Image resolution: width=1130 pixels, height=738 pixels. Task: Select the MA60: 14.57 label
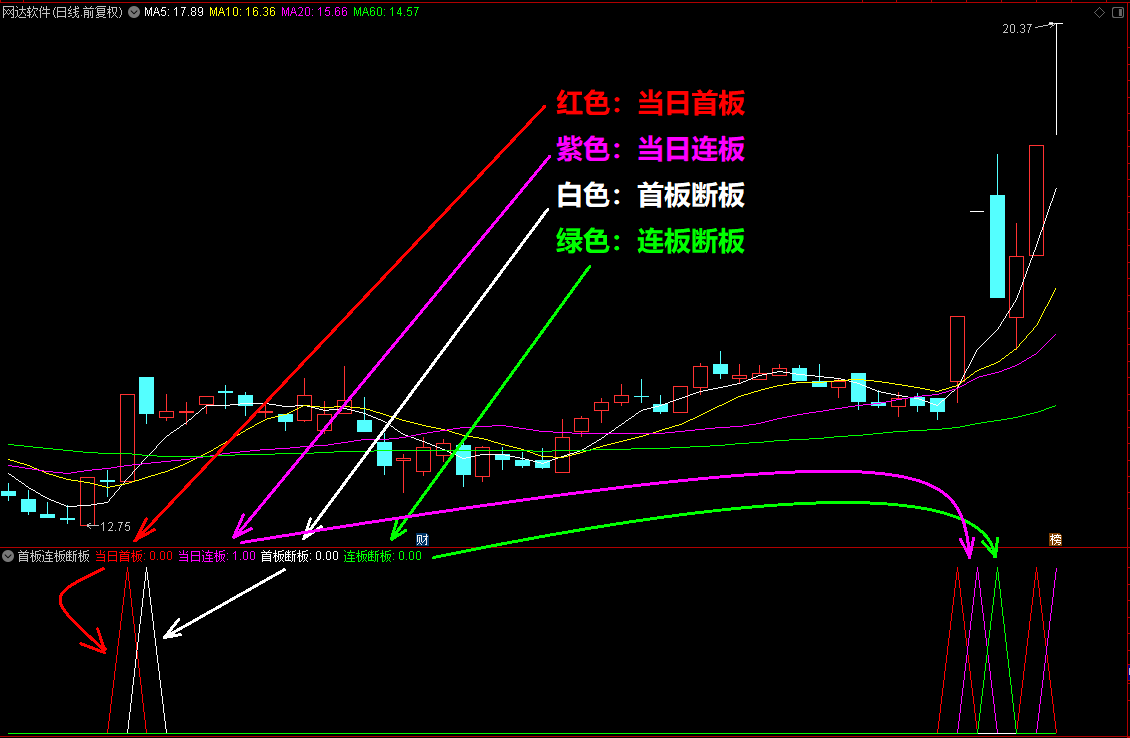point(386,12)
